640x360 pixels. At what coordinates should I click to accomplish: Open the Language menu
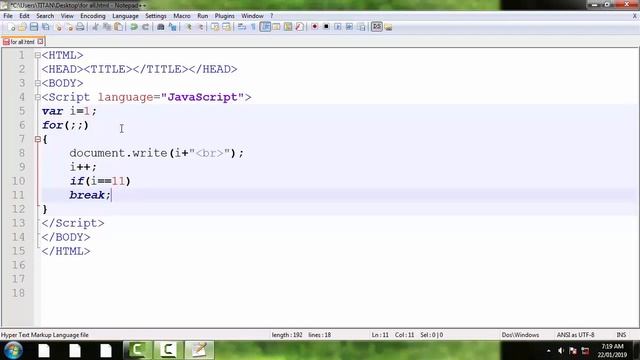[x=125, y=16]
